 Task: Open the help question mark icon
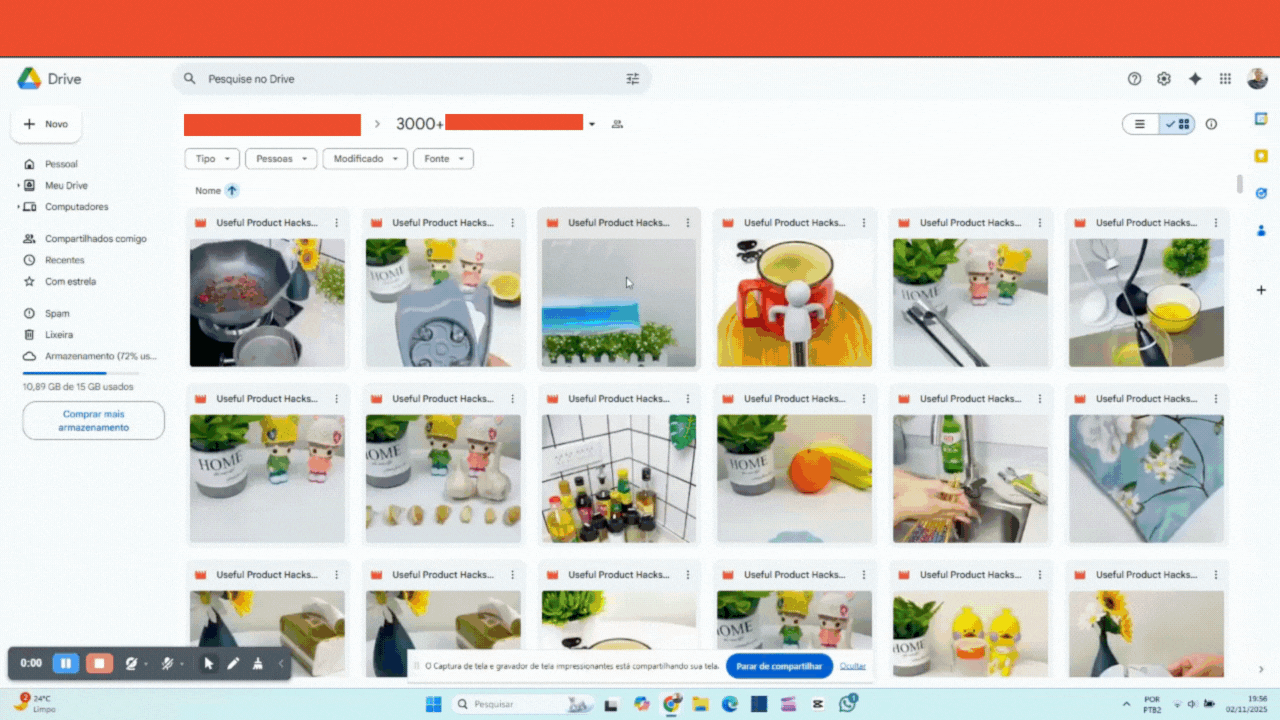1134,79
